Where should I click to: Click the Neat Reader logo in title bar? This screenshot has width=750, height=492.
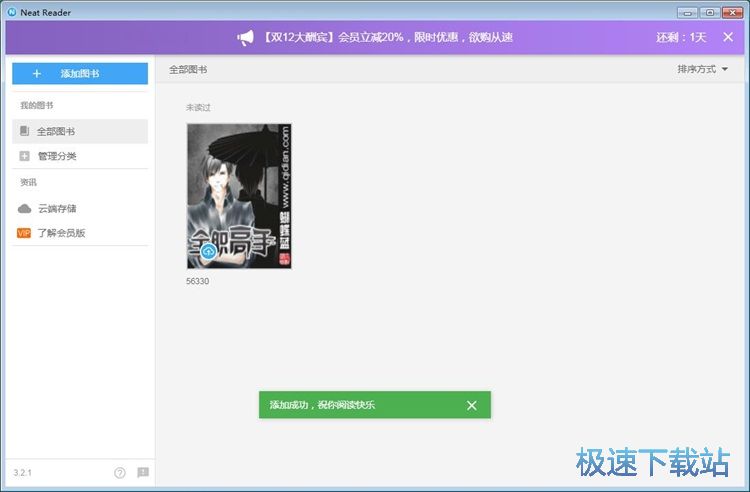pyautogui.click(x=11, y=12)
